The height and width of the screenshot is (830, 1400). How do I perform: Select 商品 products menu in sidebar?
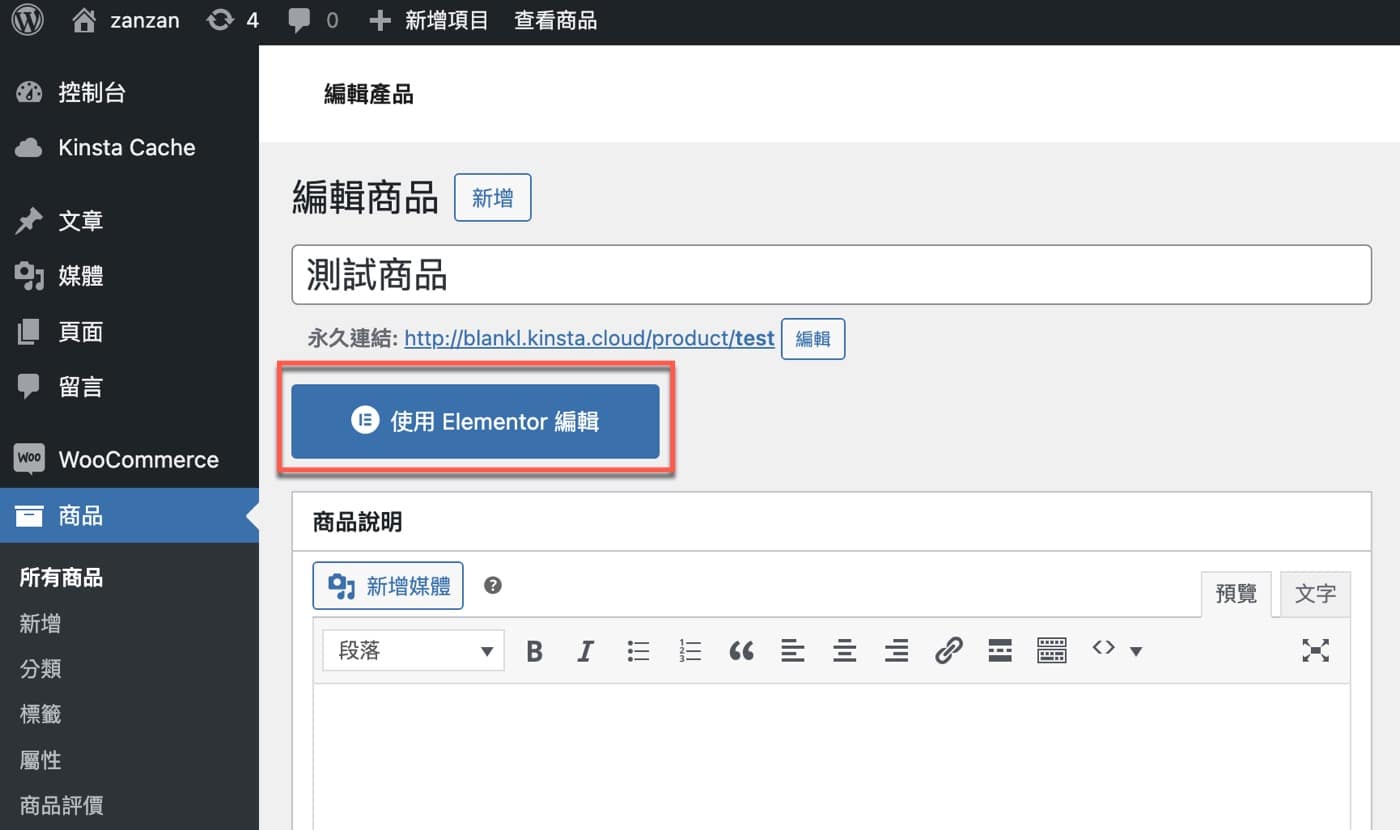[129, 516]
